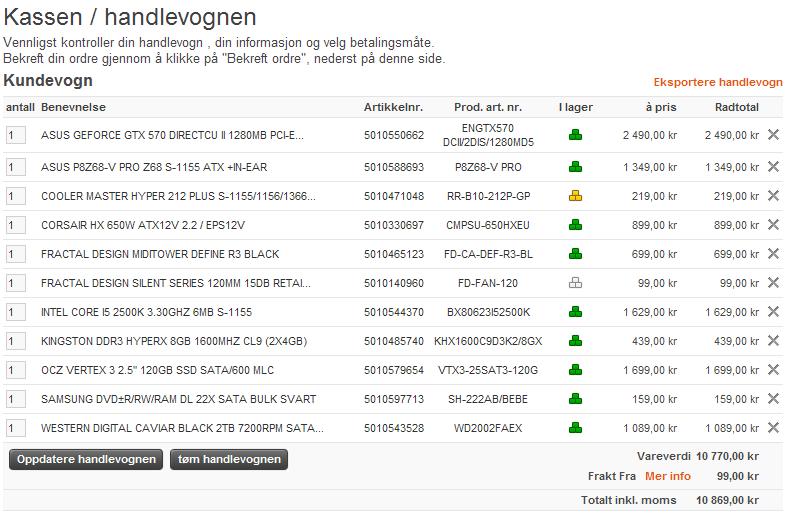Click the Artikkelnr. column header

(393, 108)
